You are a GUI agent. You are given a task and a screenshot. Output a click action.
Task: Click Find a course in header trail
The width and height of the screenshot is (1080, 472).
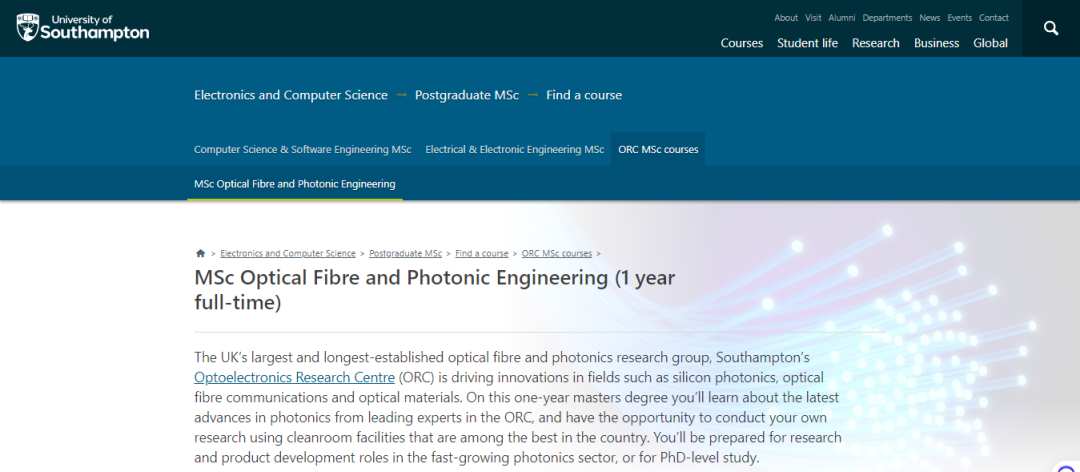[x=583, y=95]
